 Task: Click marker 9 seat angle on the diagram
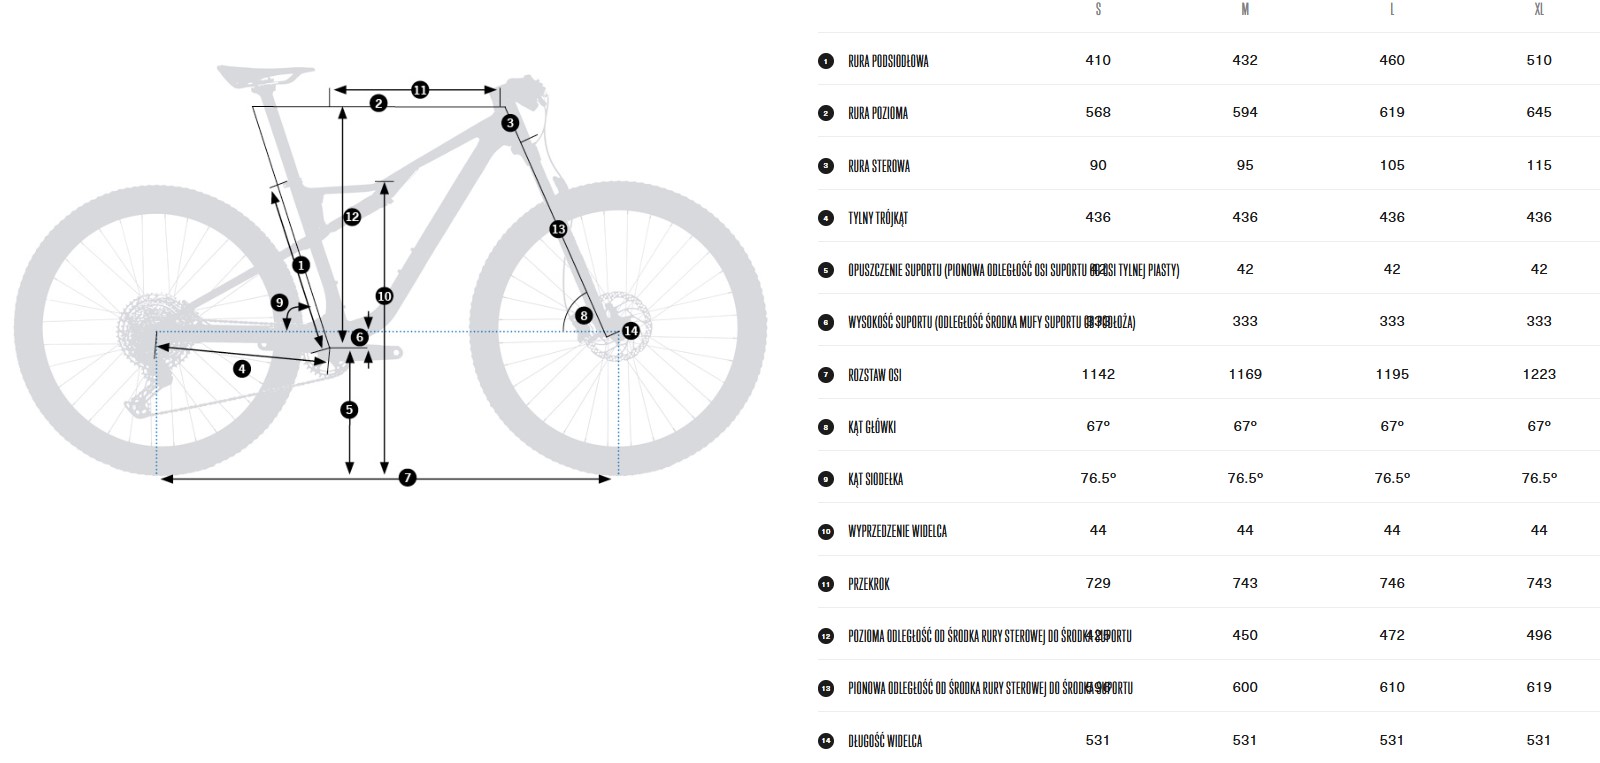pyautogui.click(x=280, y=302)
